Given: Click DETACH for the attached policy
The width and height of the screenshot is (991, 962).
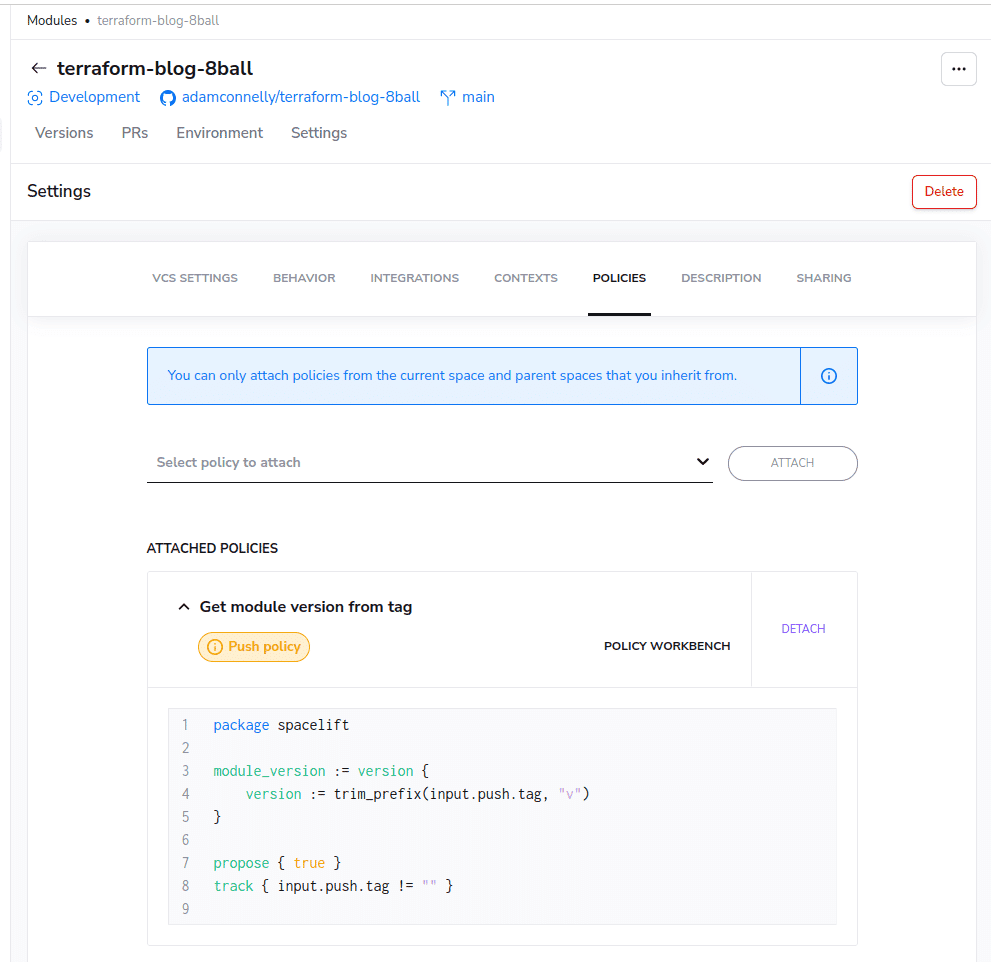Looking at the screenshot, I should coord(803,629).
